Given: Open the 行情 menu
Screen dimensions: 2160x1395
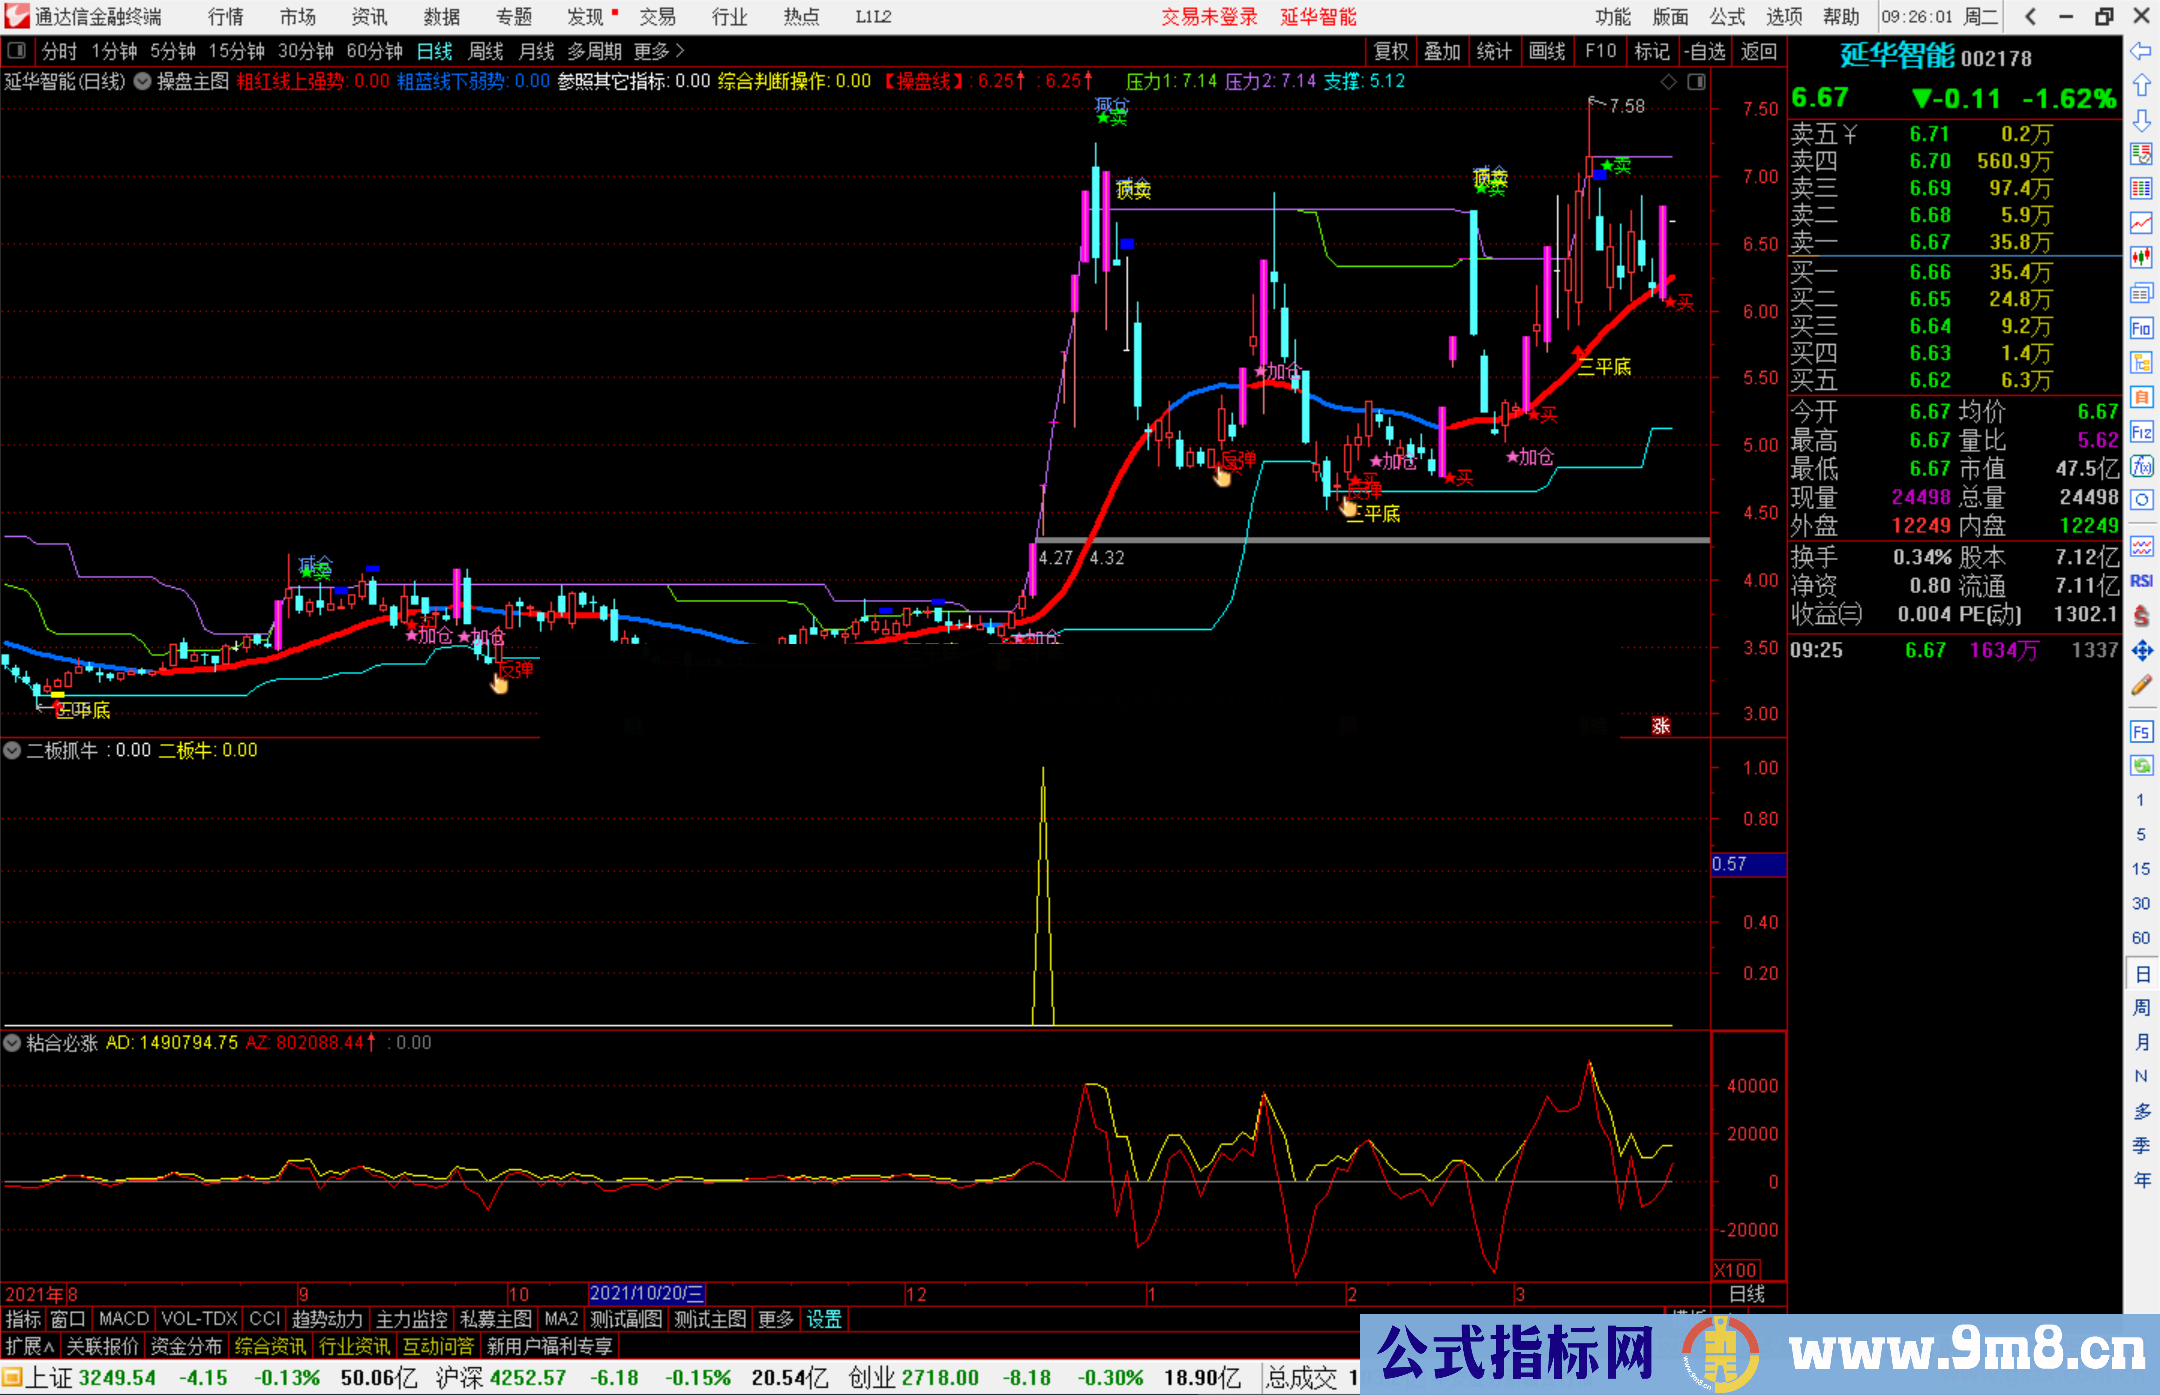Looking at the screenshot, I should [226, 17].
